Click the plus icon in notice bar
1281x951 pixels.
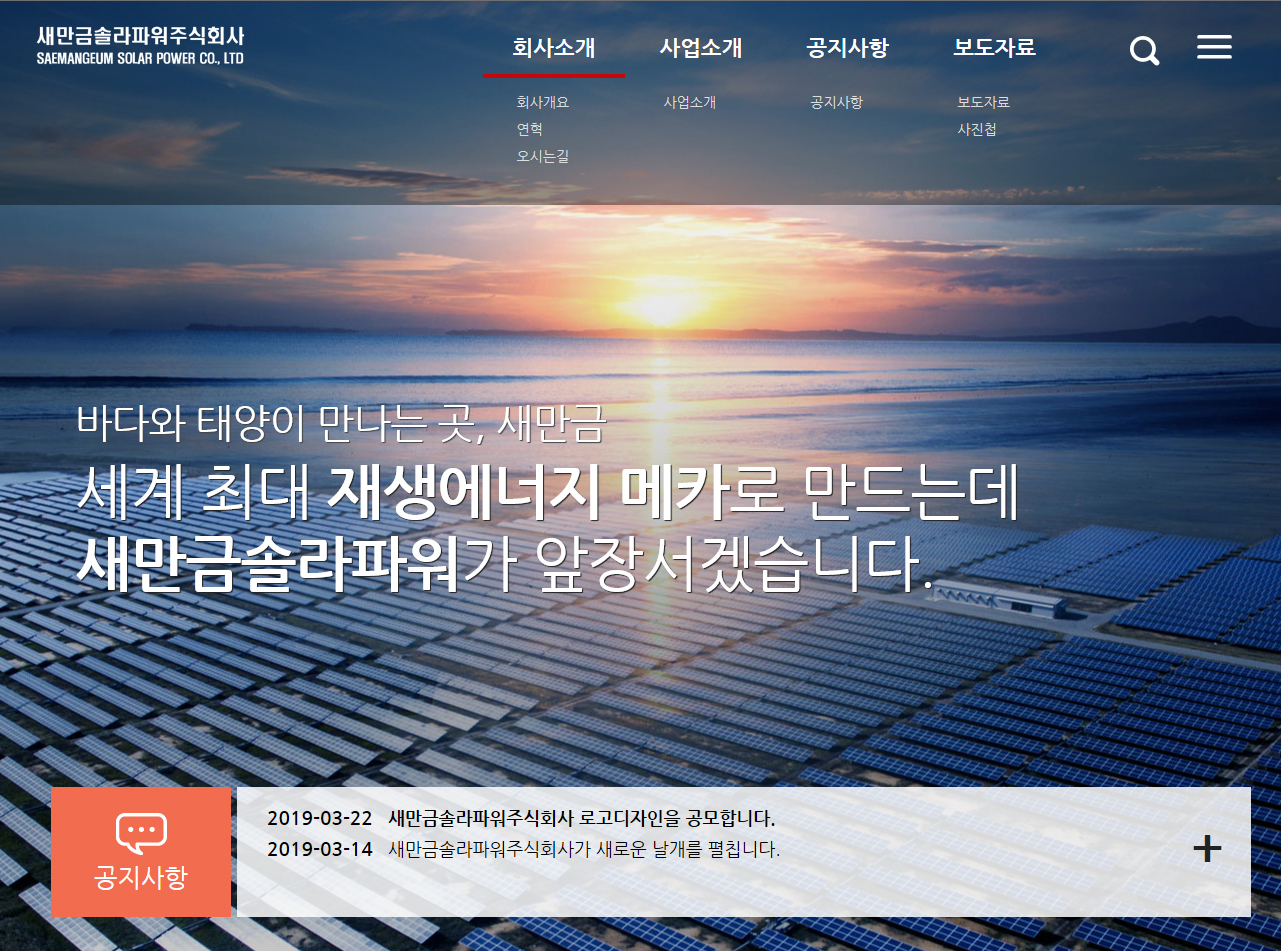[1207, 849]
